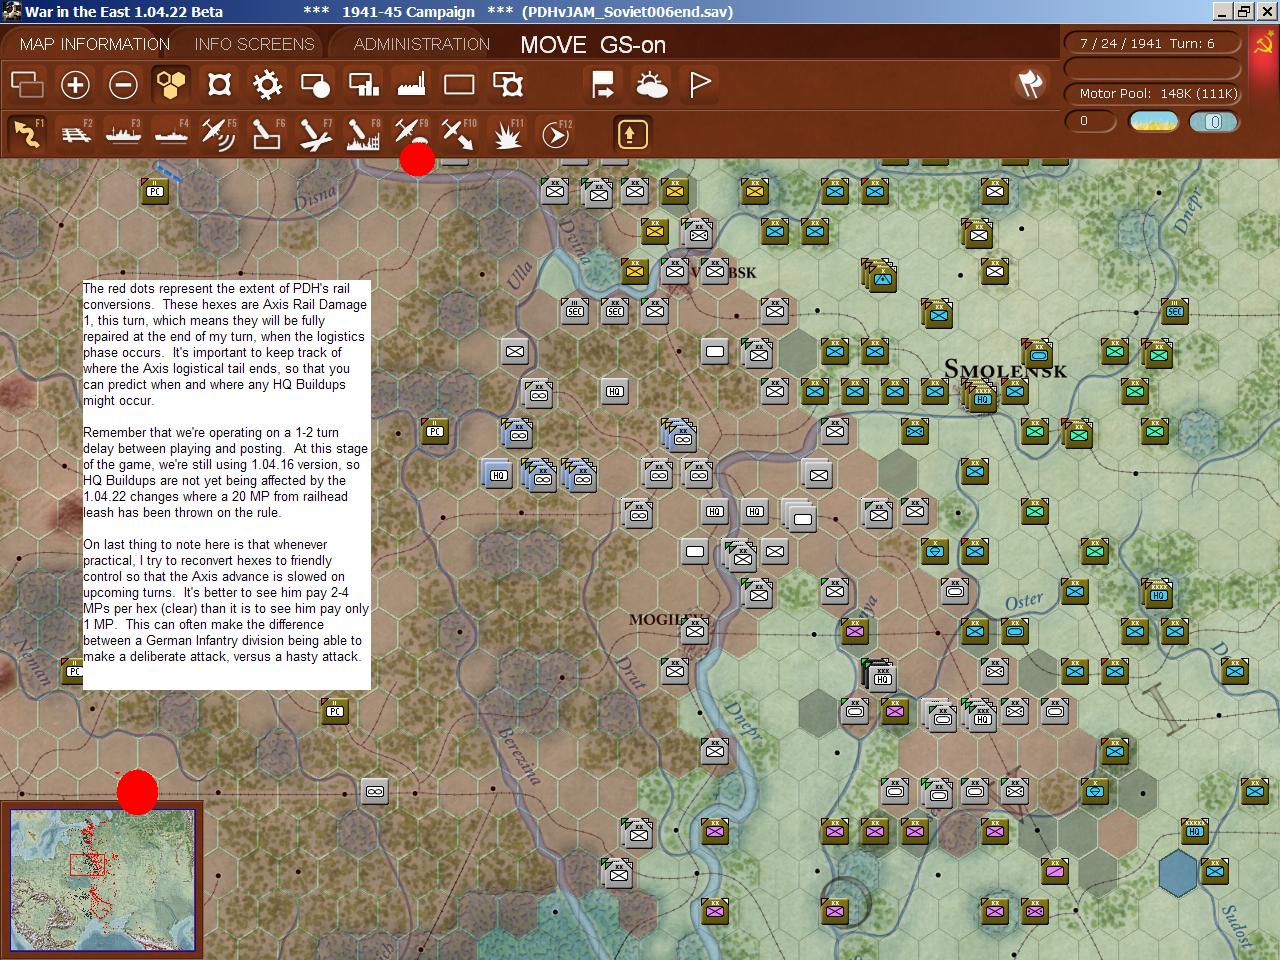Image resolution: width=1280 pixels, height=960 pixels.
Task: Select F7 Bomb Airfield mode
Action: point(315,134)
